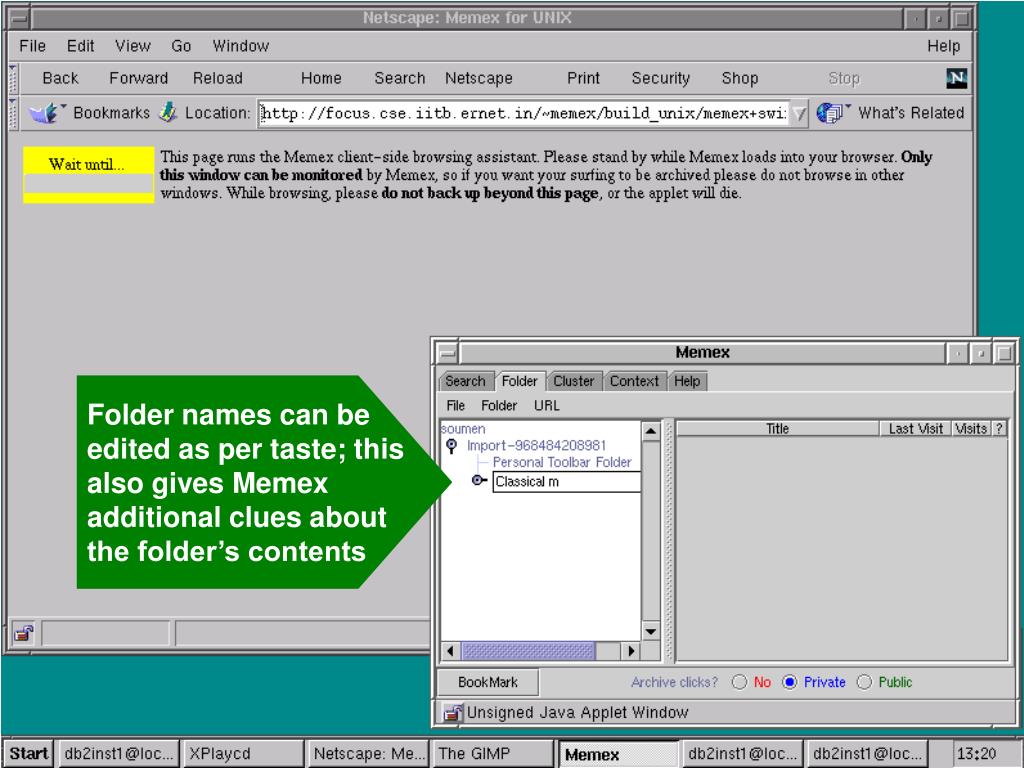Click the horizontal scrollbar thumb in folder tree
This screenshot has height=768, width=1024.
click(x=528, y=651)
